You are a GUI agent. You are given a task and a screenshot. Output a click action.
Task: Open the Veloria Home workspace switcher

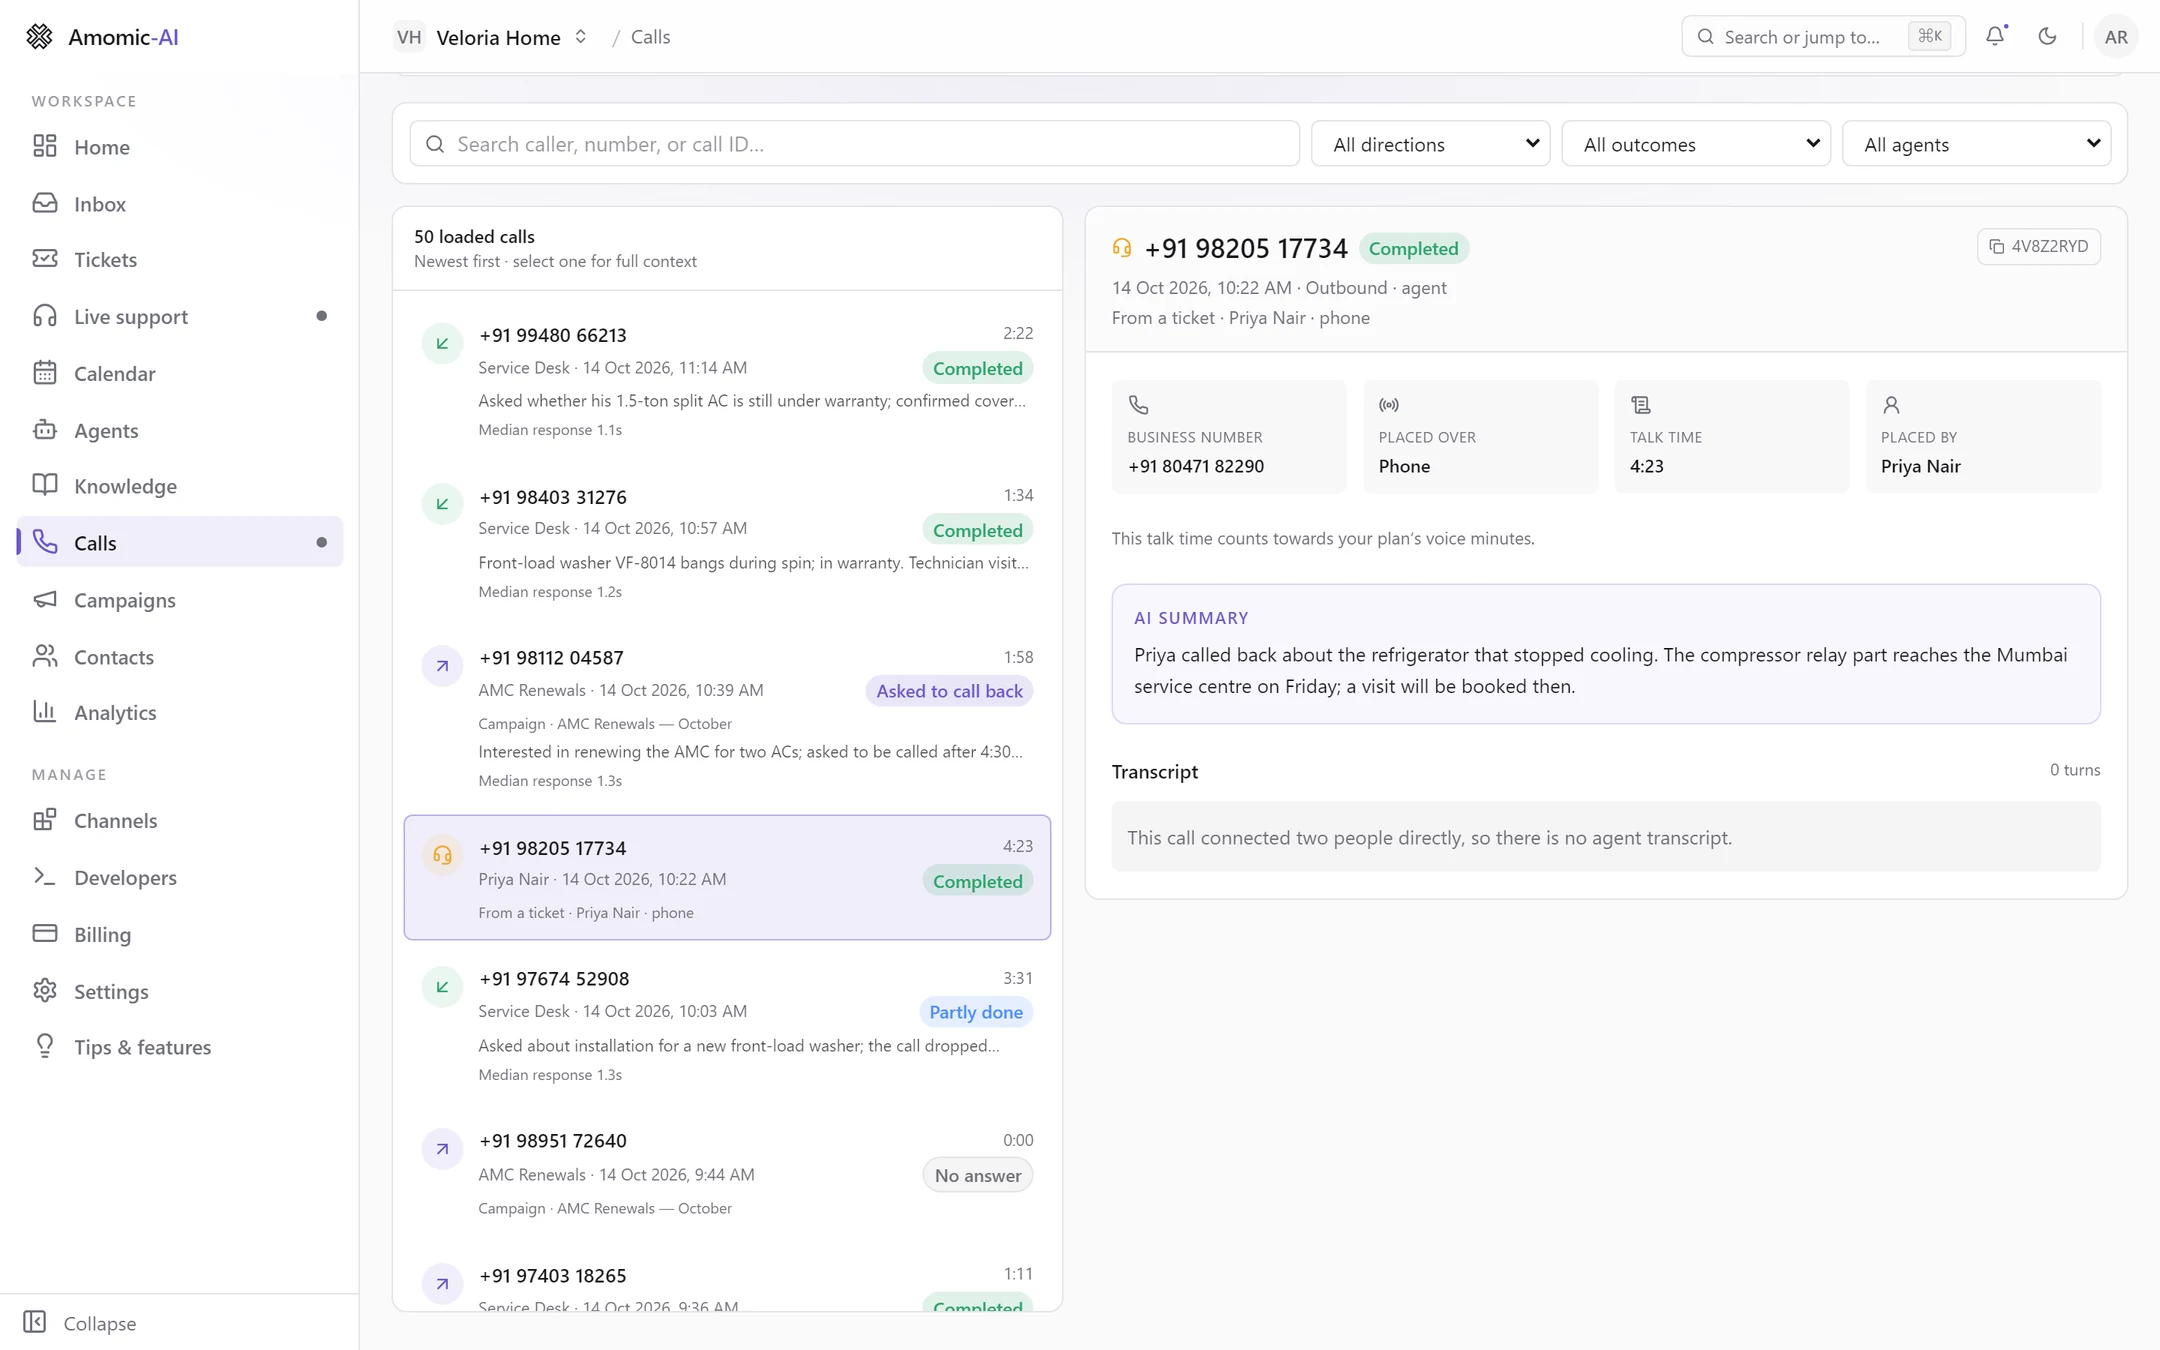pos(491,37)
